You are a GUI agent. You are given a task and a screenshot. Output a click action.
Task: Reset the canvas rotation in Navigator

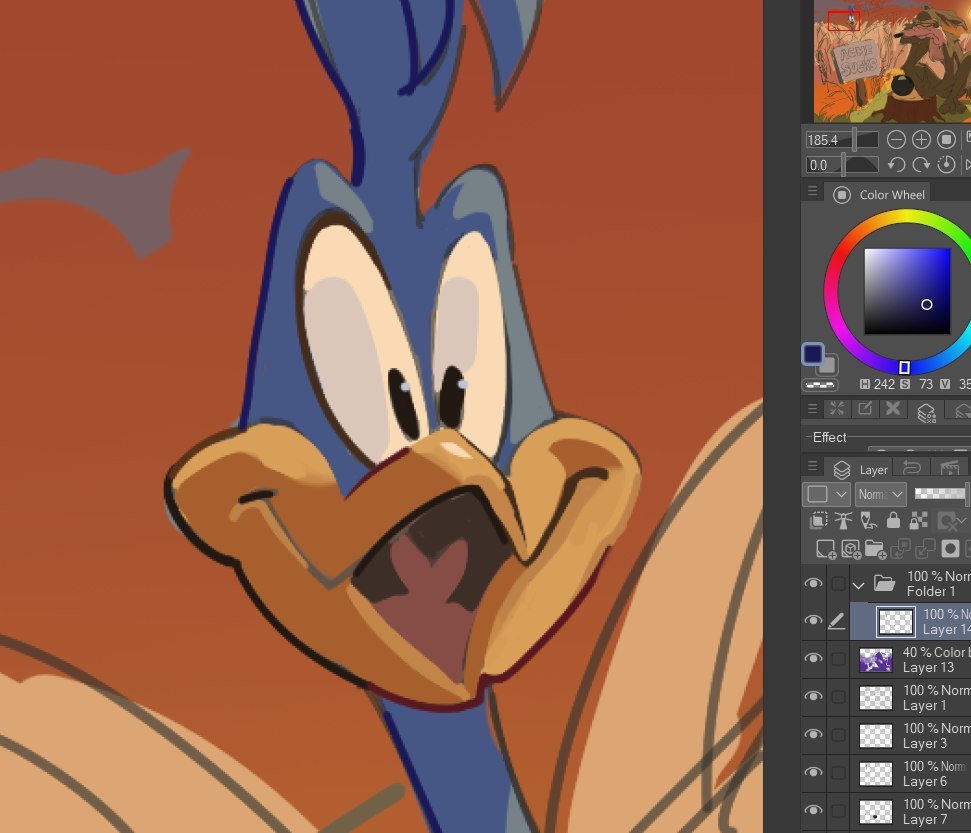pos(946,165)
